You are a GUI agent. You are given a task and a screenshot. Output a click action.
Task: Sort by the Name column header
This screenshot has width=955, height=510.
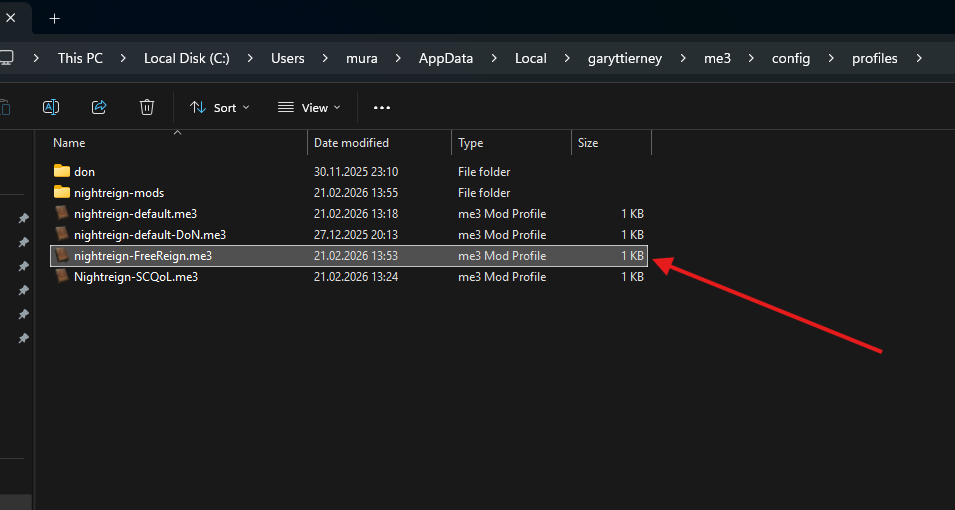[x=69, y=143]
